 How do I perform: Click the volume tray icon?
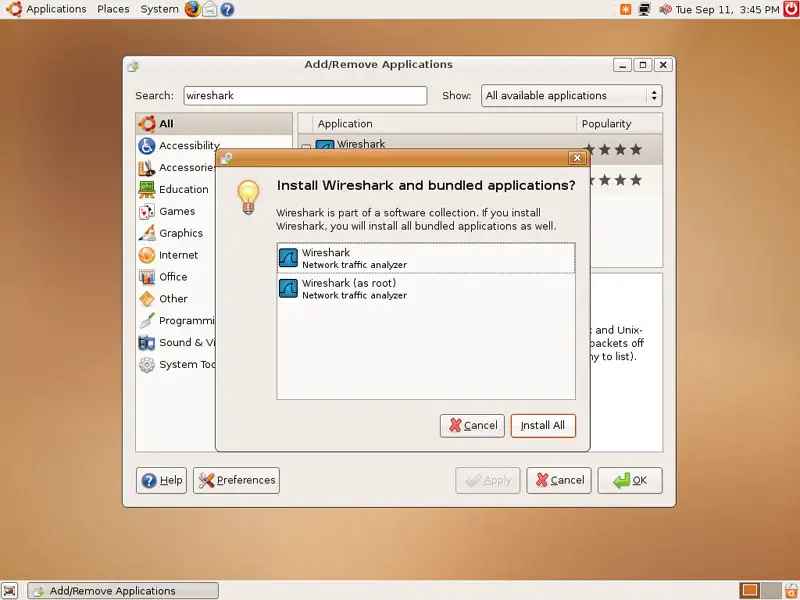coord(665,9)
